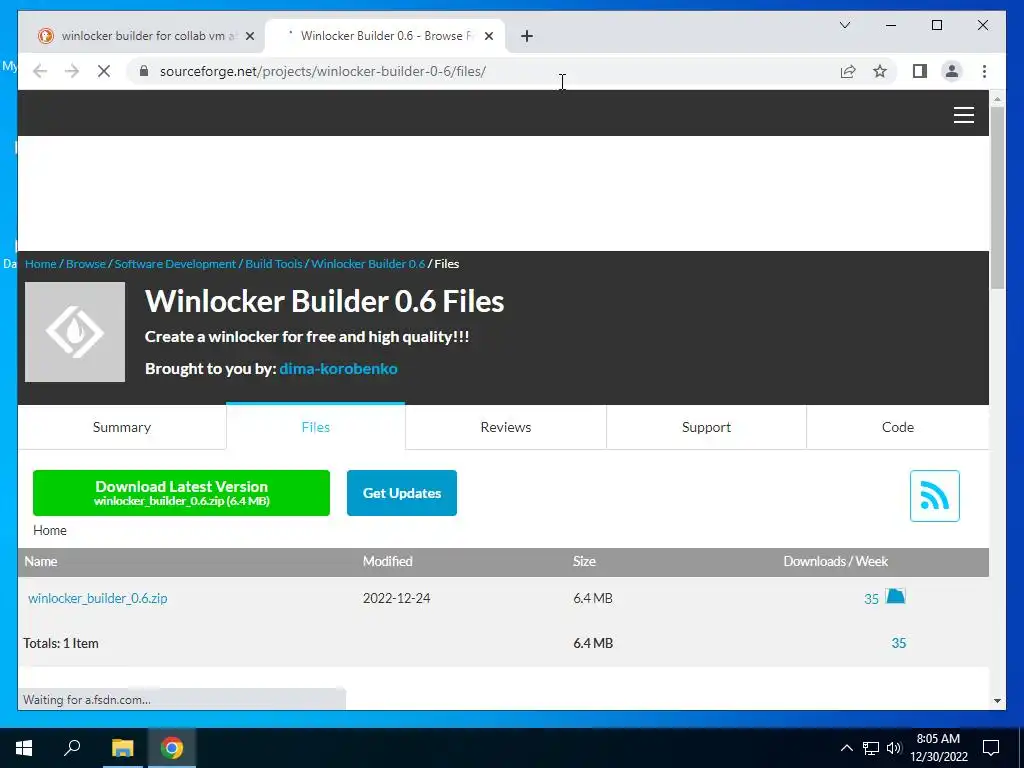The height and width of the screenshot is (768, 1024).
Task: Download winlocker_builder_0.6.zip from the file list
Action: coord(97,598)
